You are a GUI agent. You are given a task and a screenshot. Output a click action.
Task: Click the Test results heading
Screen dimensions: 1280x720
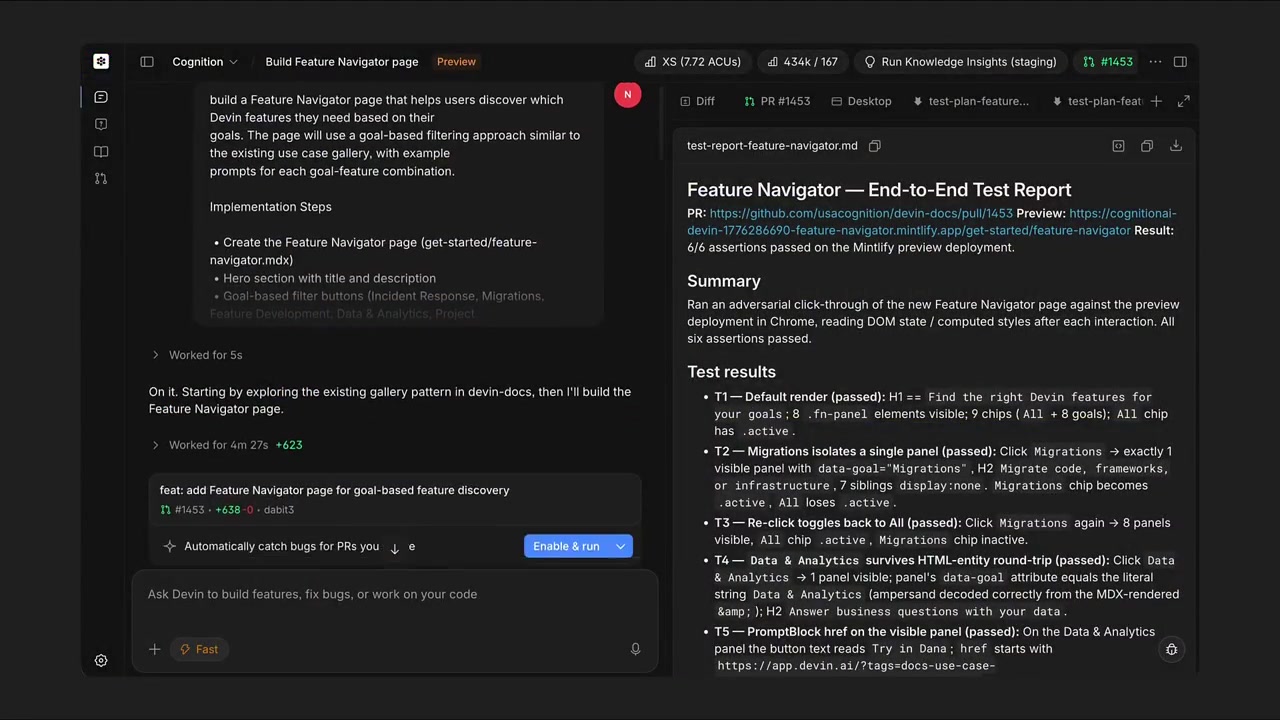[731, 372]
